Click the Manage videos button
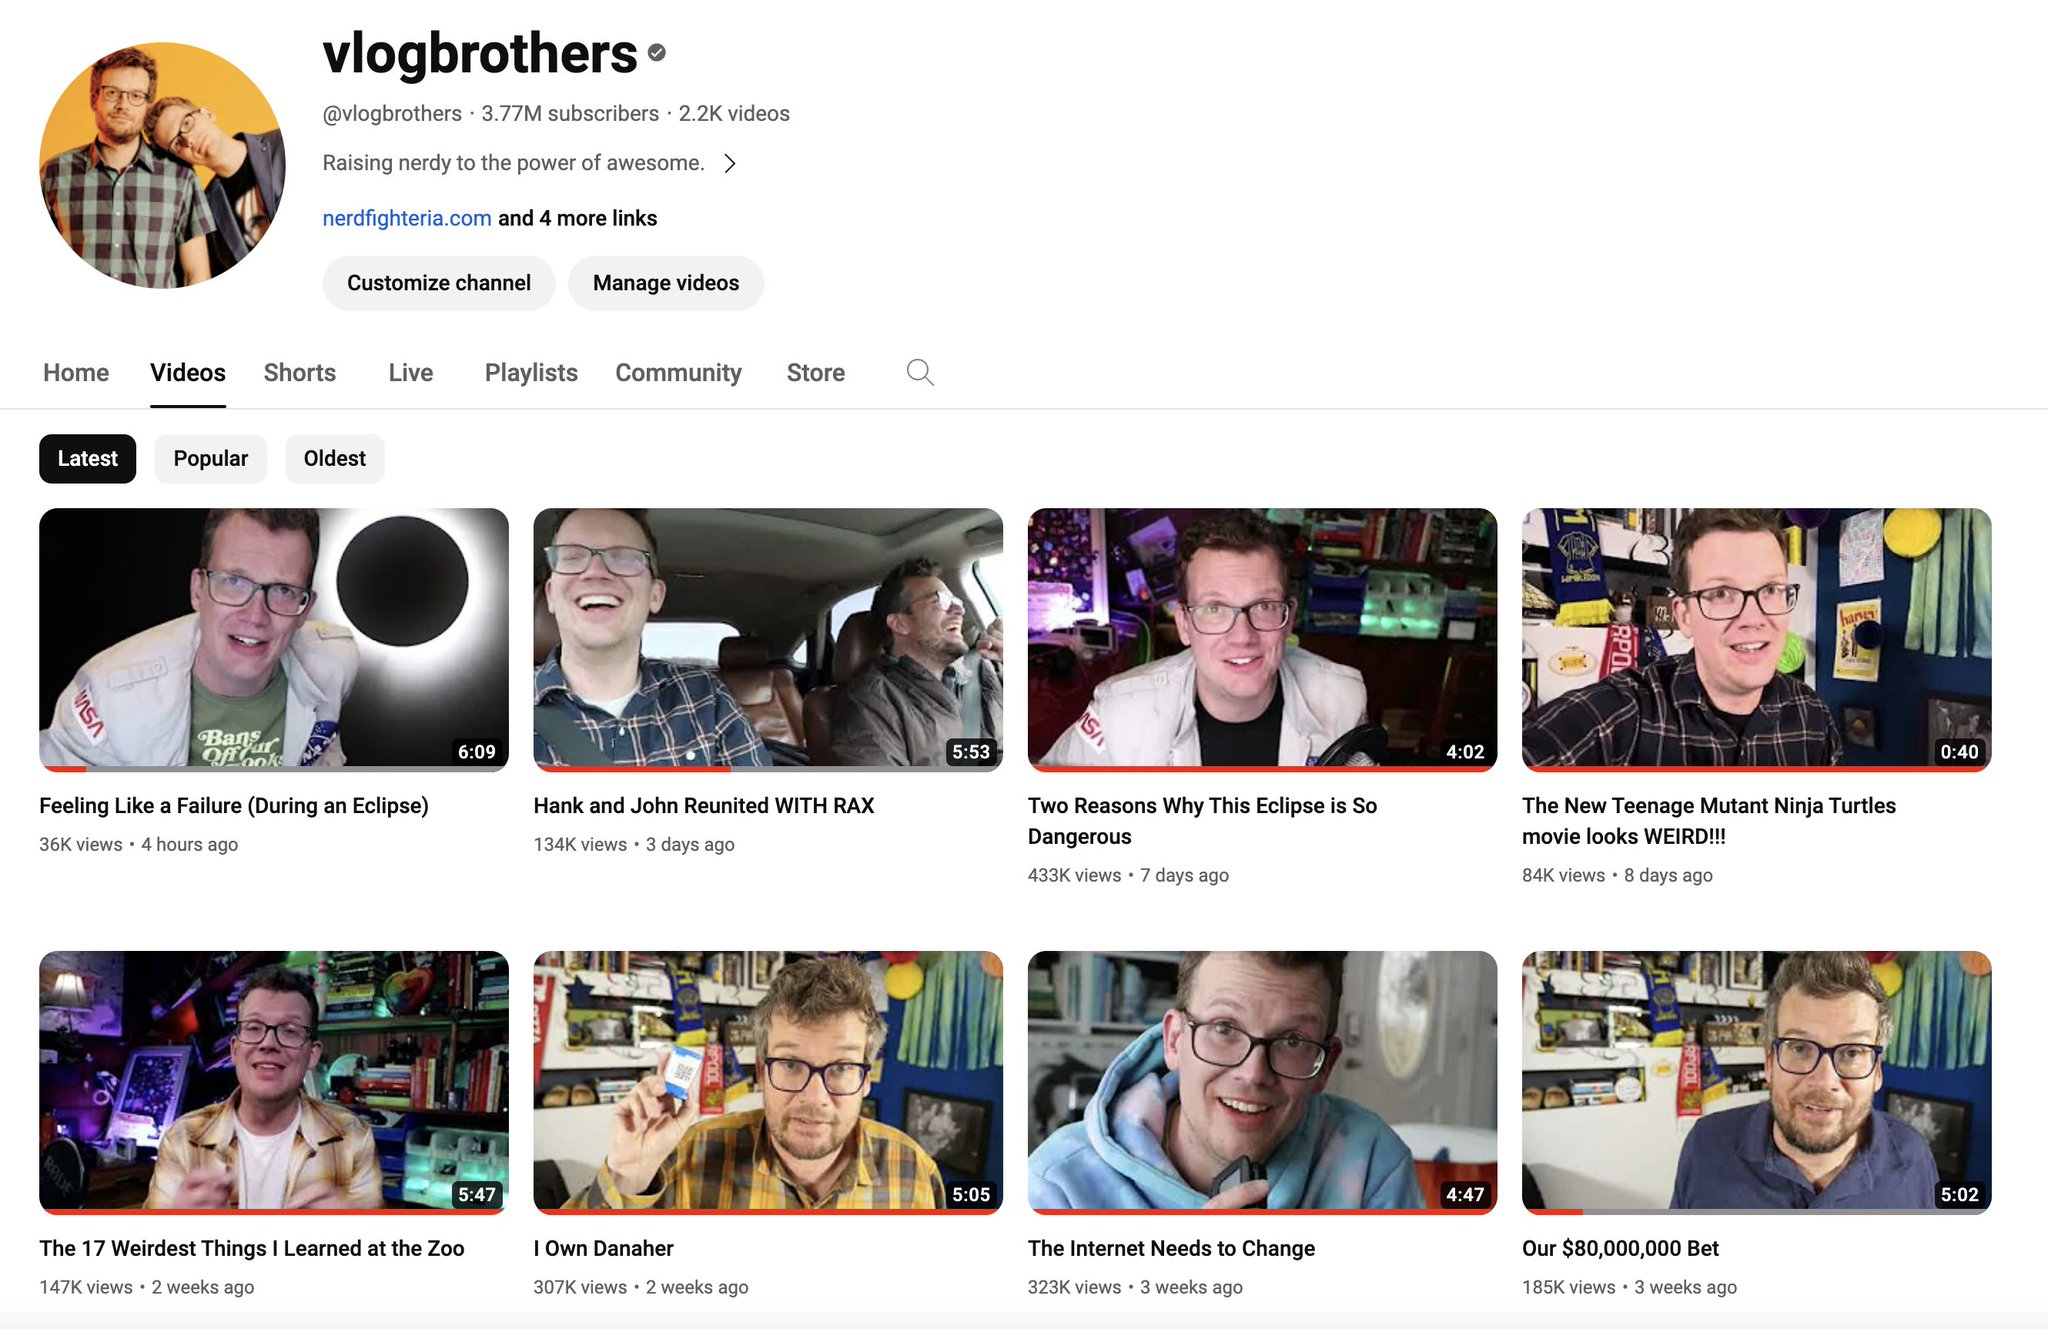 click(666, 283)
